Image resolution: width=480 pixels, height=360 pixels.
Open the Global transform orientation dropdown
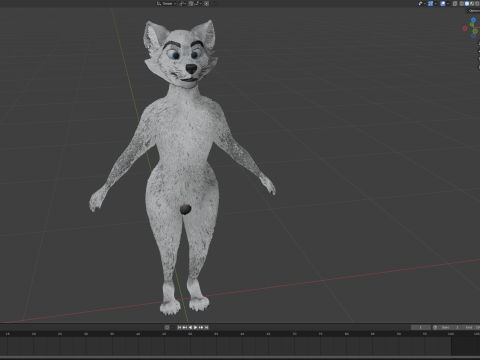tap(167, 3)
